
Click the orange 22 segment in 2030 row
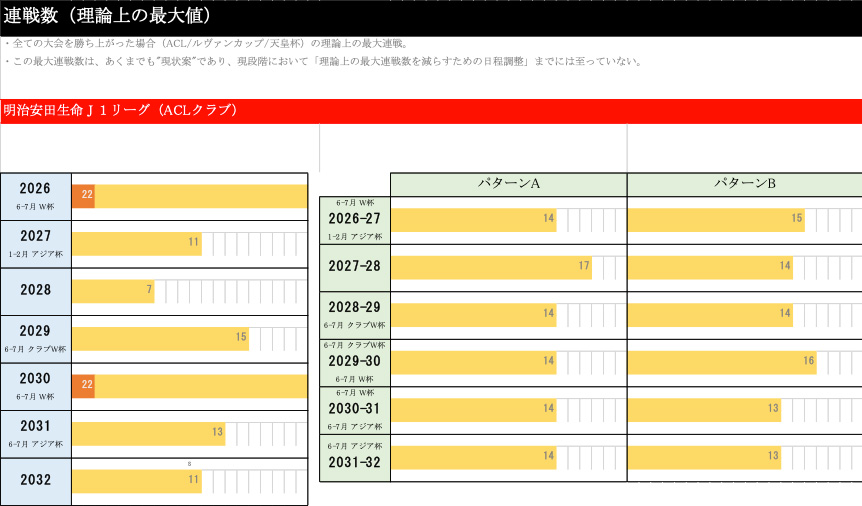[x=85, y=386]
